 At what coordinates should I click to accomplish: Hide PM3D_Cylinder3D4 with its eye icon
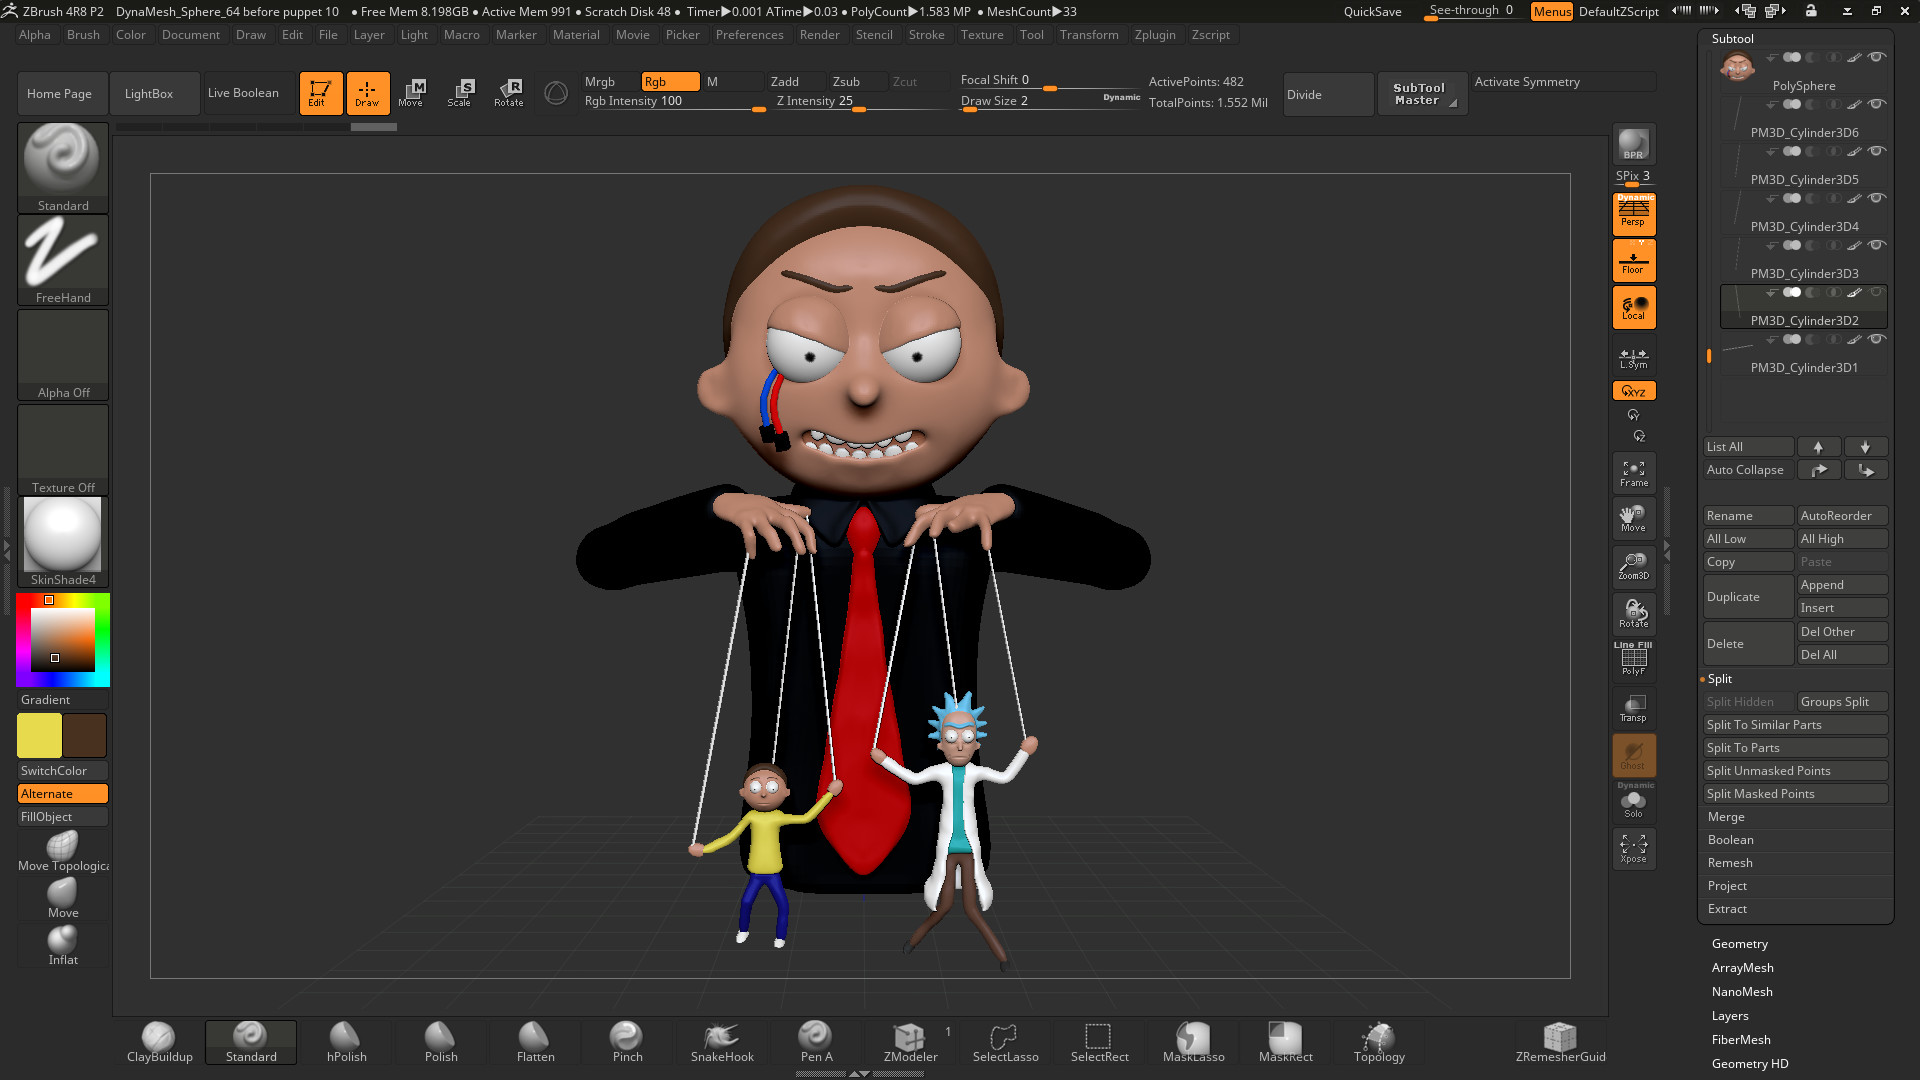[x=1877, y=198]
